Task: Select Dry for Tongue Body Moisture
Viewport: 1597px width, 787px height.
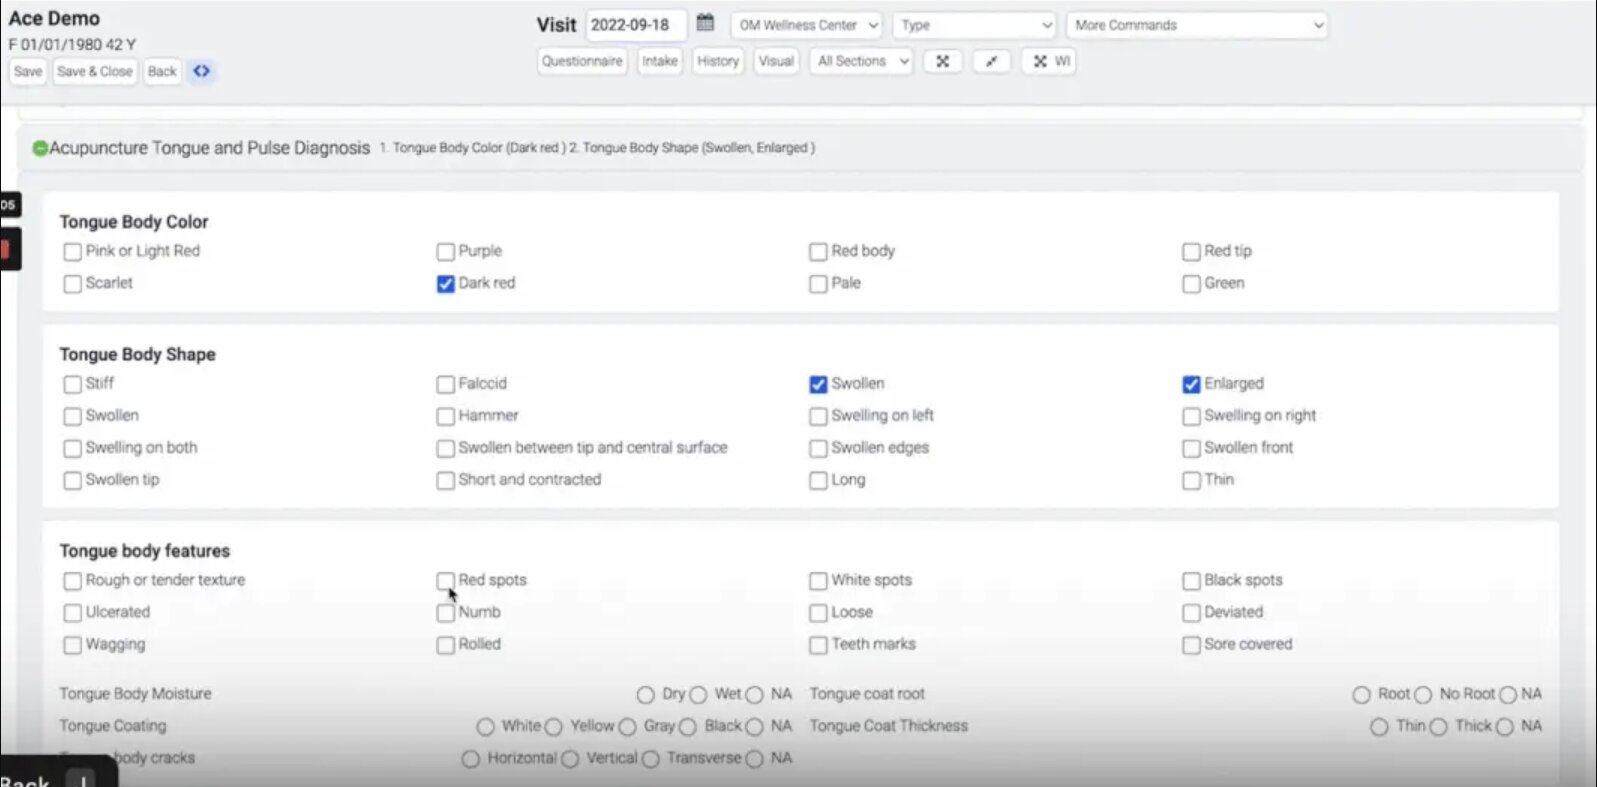Action: coord(646,695)
